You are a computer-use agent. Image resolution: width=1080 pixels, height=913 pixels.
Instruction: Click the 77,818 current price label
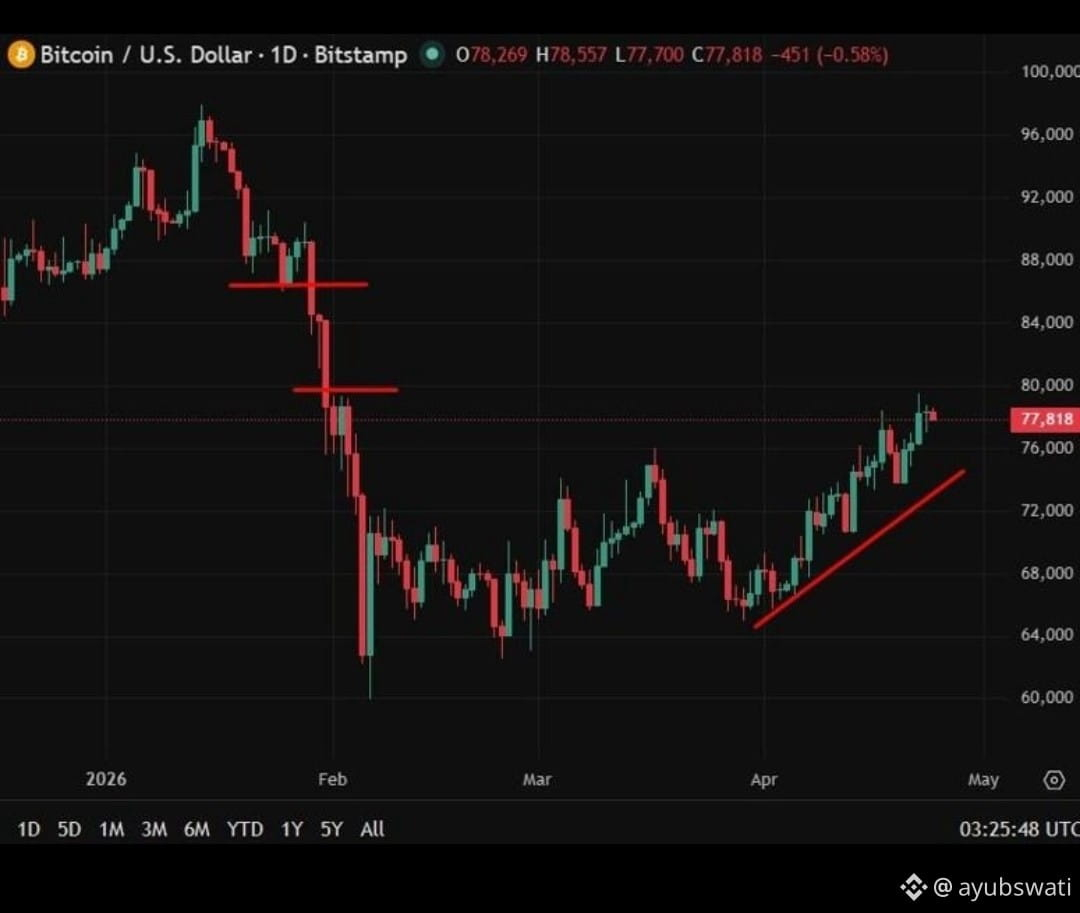point(1046,419)
